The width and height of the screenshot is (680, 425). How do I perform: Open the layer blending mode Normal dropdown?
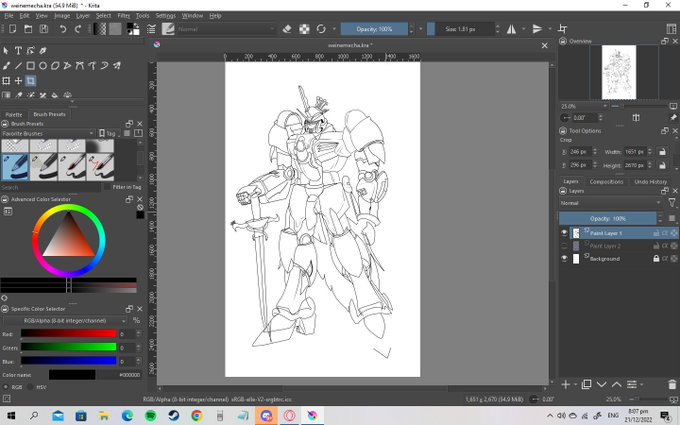tap(610, 203)
